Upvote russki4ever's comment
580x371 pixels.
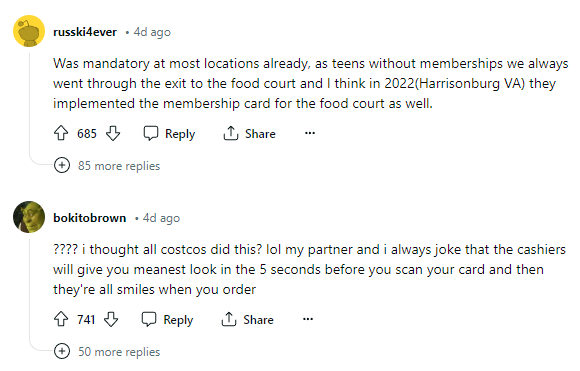pyautogui.click(x=61, y=133)
